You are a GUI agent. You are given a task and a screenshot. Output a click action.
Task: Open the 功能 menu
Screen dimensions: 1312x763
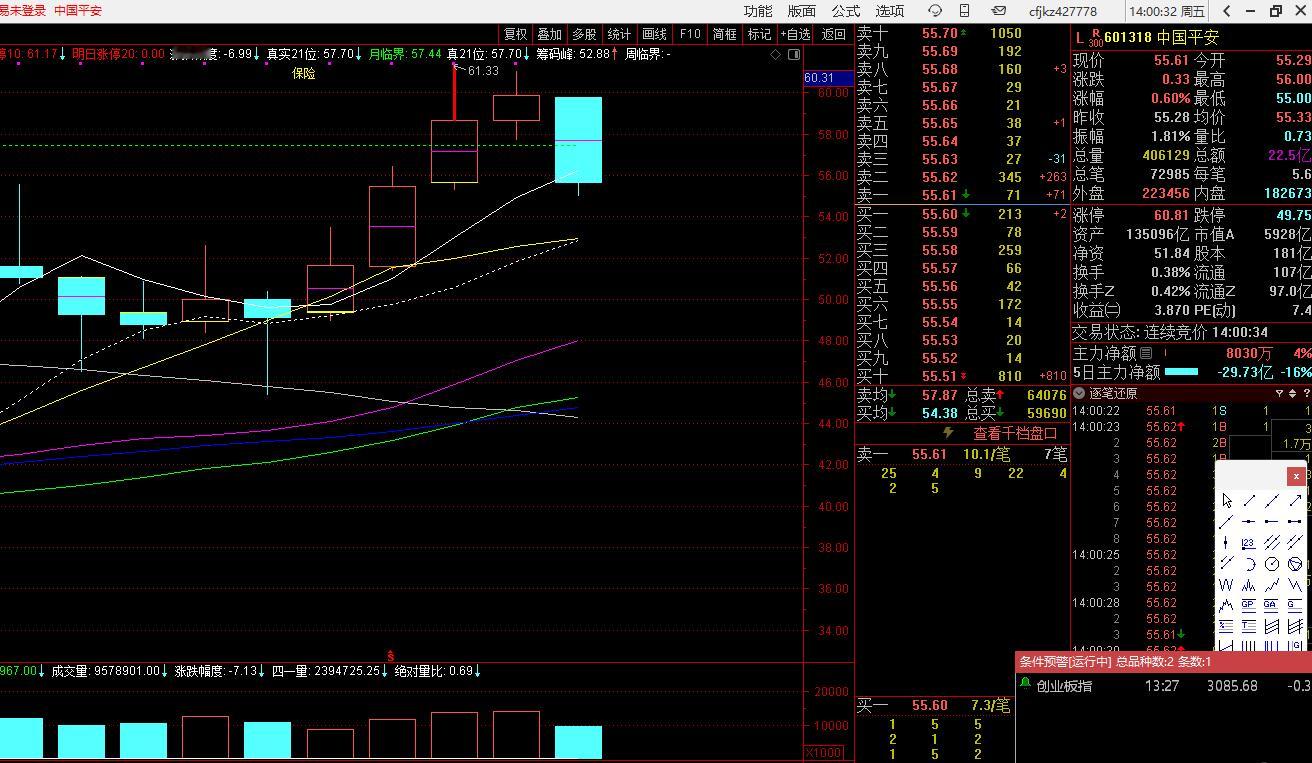[x=758, y=11]
